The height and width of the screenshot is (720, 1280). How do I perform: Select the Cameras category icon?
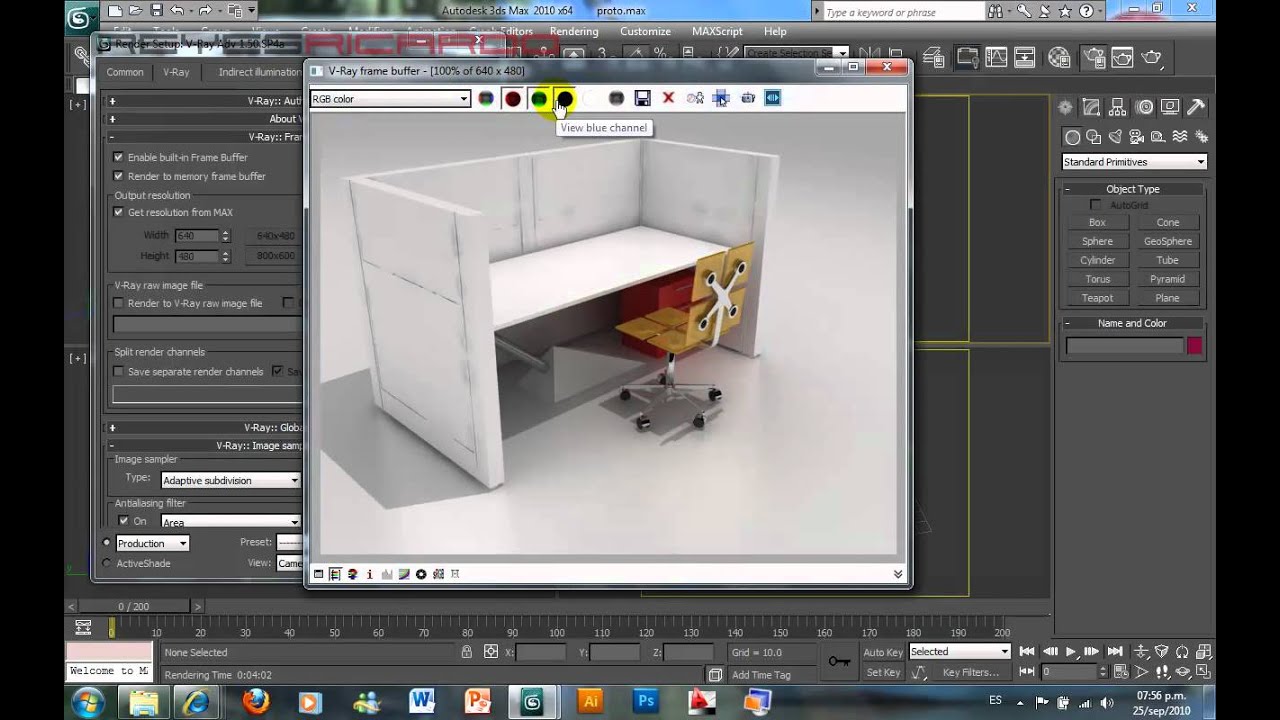[1136, 137]
